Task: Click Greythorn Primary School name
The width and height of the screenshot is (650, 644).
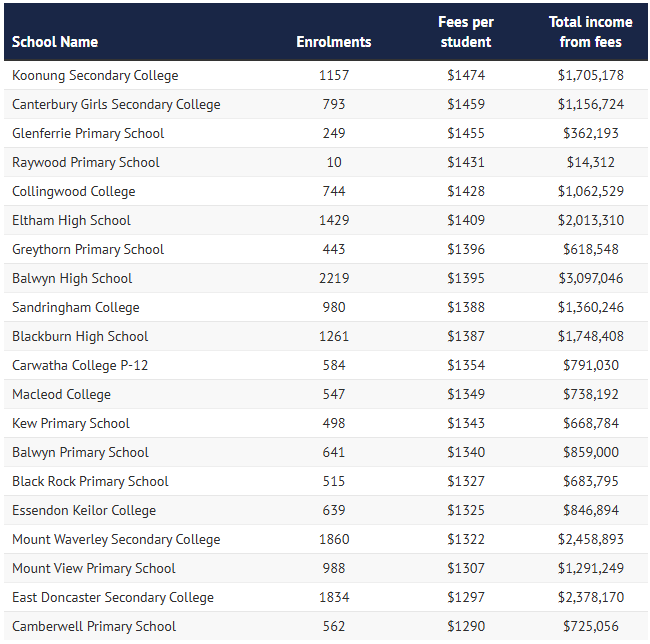Action: click(88, 249)
